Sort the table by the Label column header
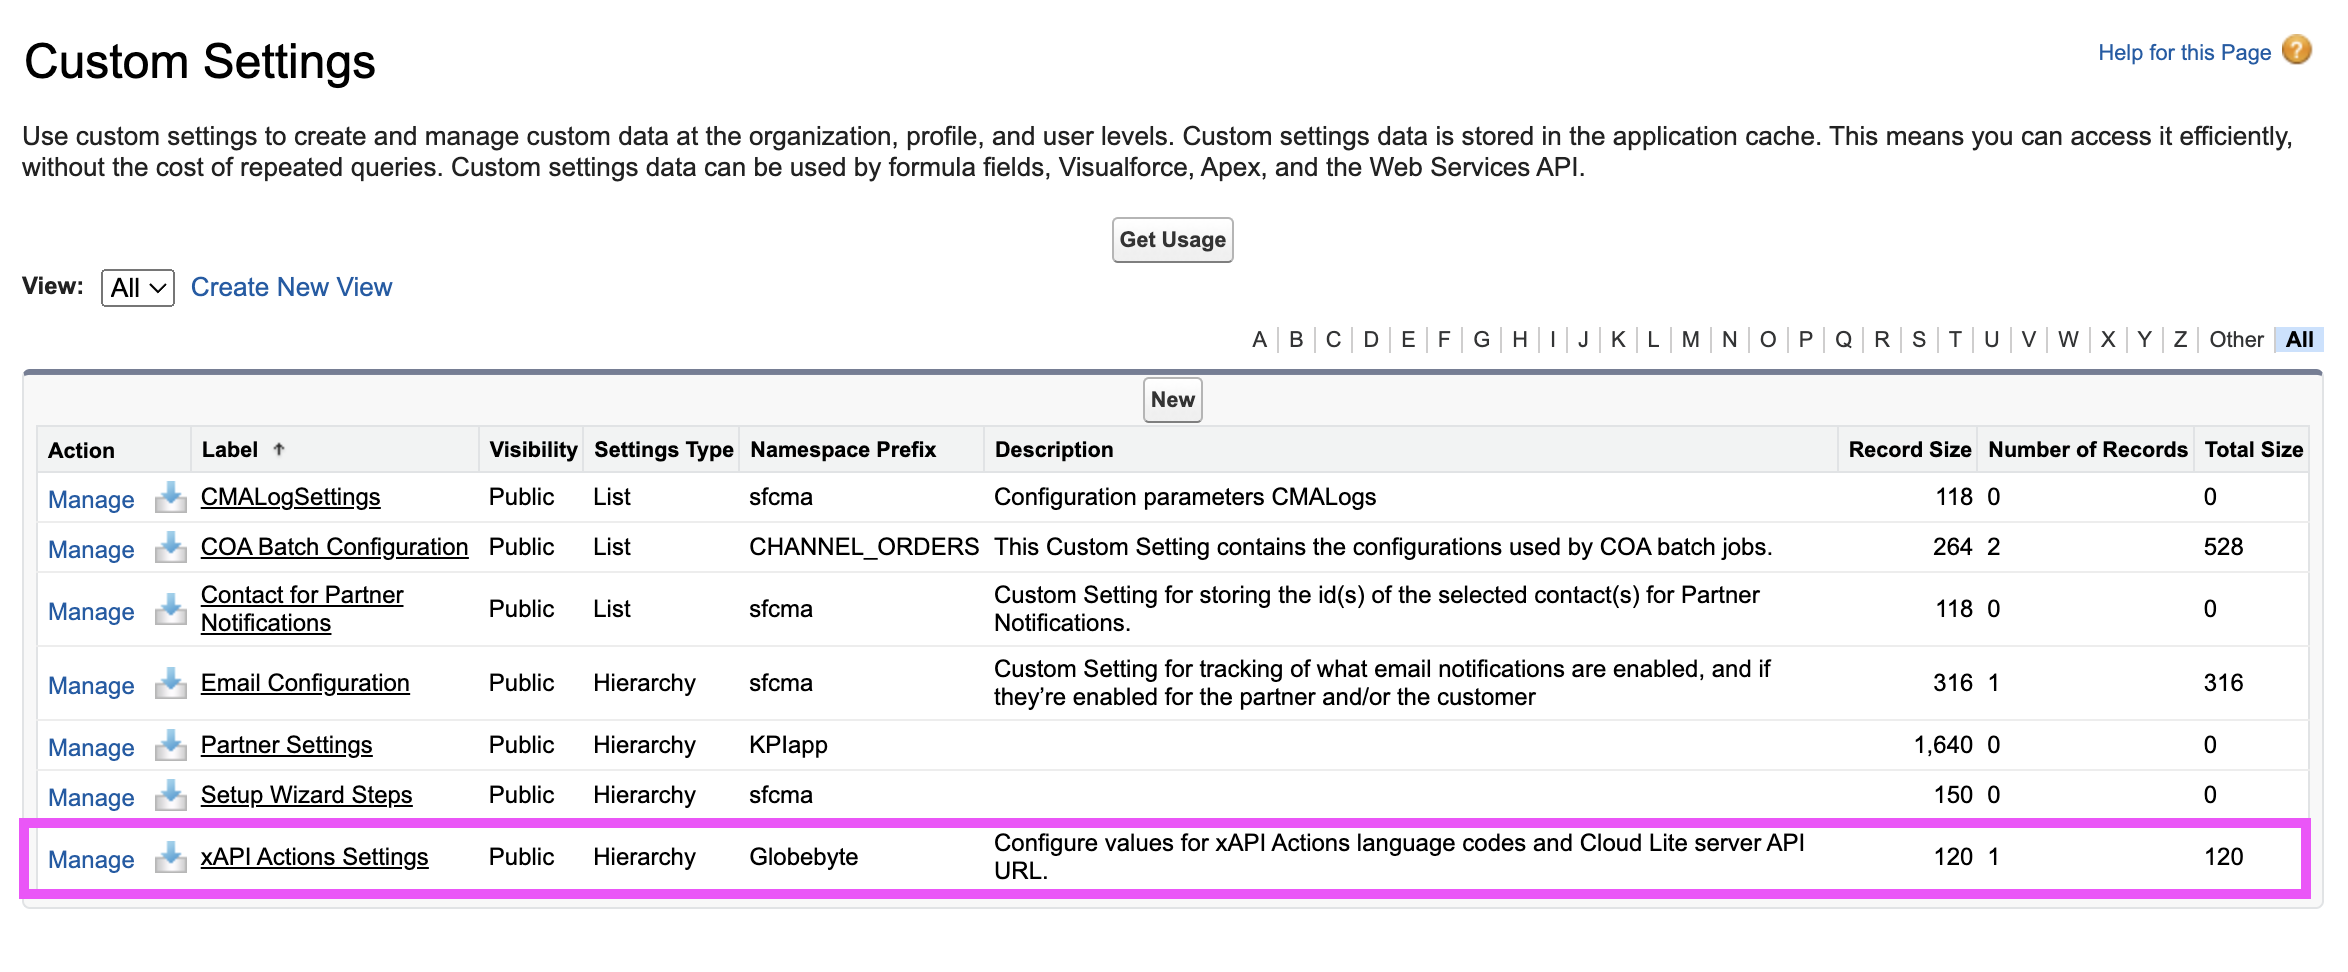 point(231,450)
